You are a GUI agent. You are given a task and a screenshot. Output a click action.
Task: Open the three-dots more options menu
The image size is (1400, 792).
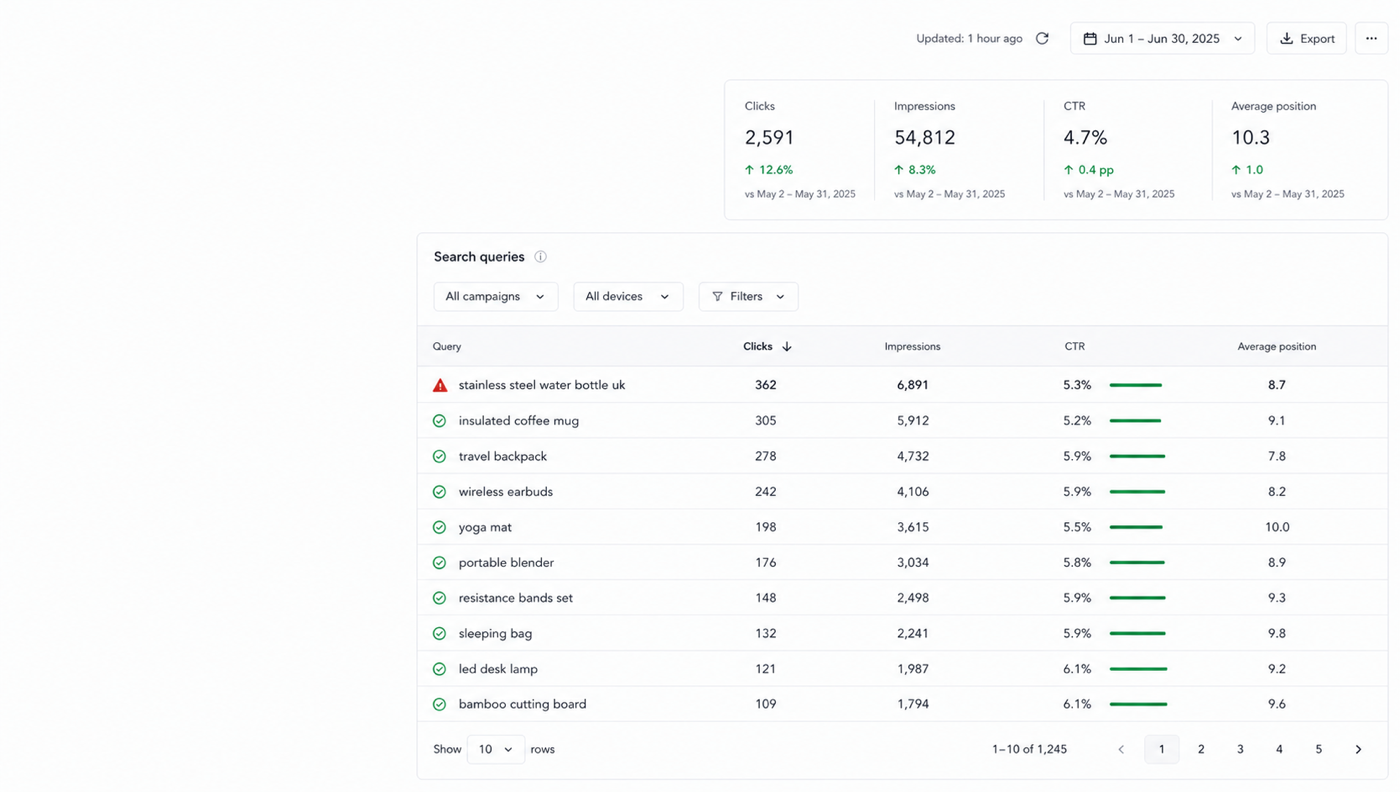(1371, 39)
